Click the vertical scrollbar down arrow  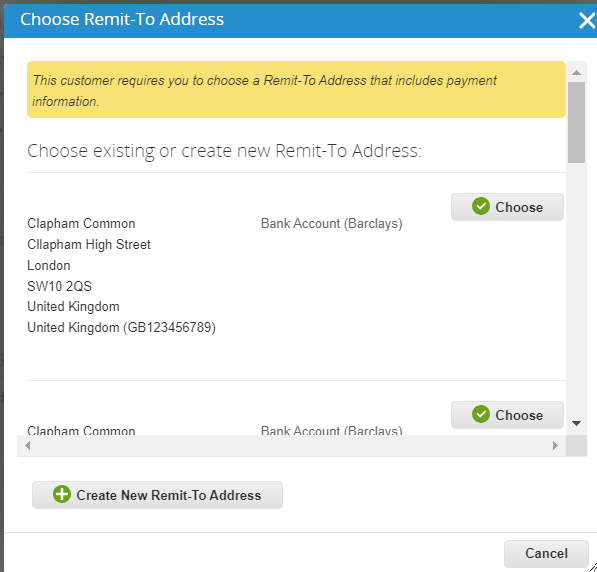(x=576, y=423)
